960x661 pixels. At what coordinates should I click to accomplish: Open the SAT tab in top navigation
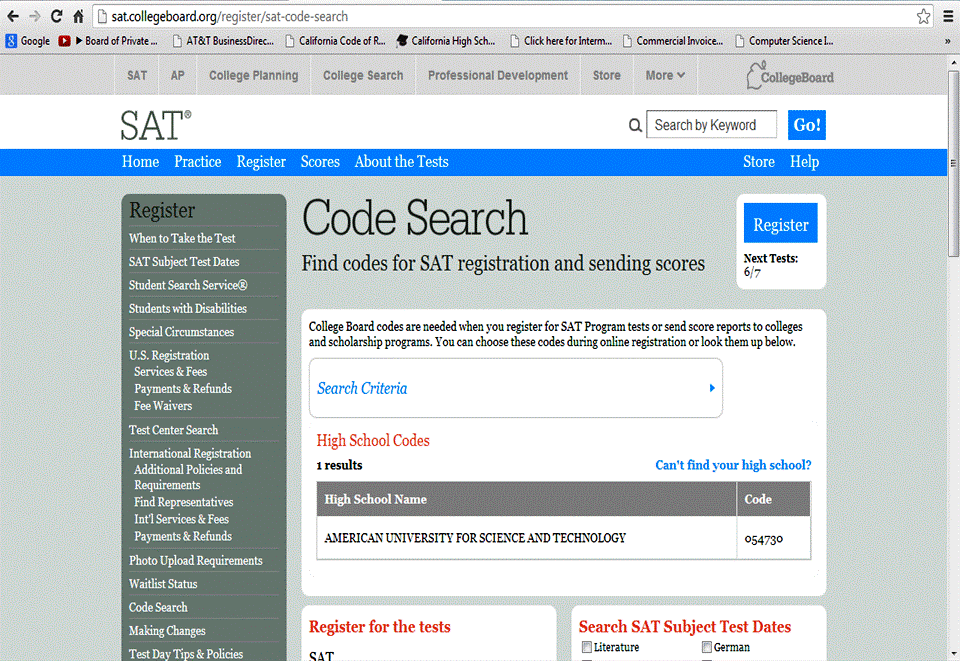[137, 75]
